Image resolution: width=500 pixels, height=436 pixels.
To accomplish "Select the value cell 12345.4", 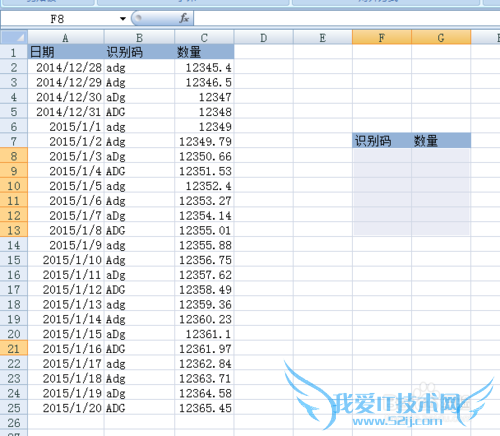I will tap(204, 67).
